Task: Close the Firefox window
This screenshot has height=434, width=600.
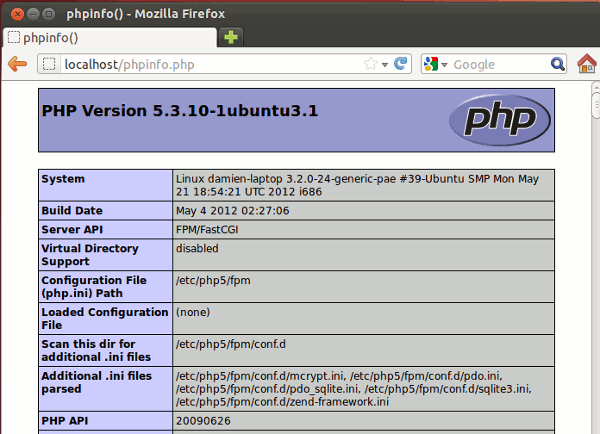Action: click(17, 14)
